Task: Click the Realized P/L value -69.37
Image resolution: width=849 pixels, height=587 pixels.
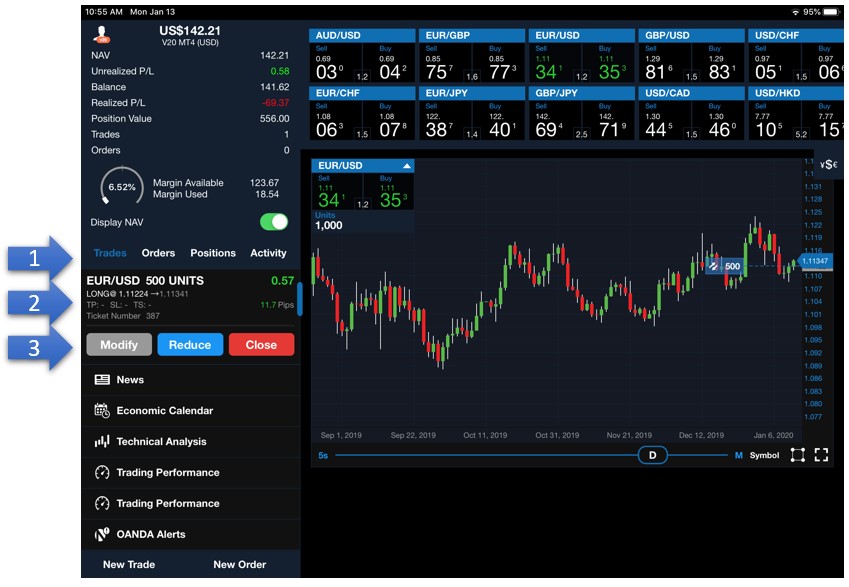Action: pyautogui.click(x=275, y=103)
